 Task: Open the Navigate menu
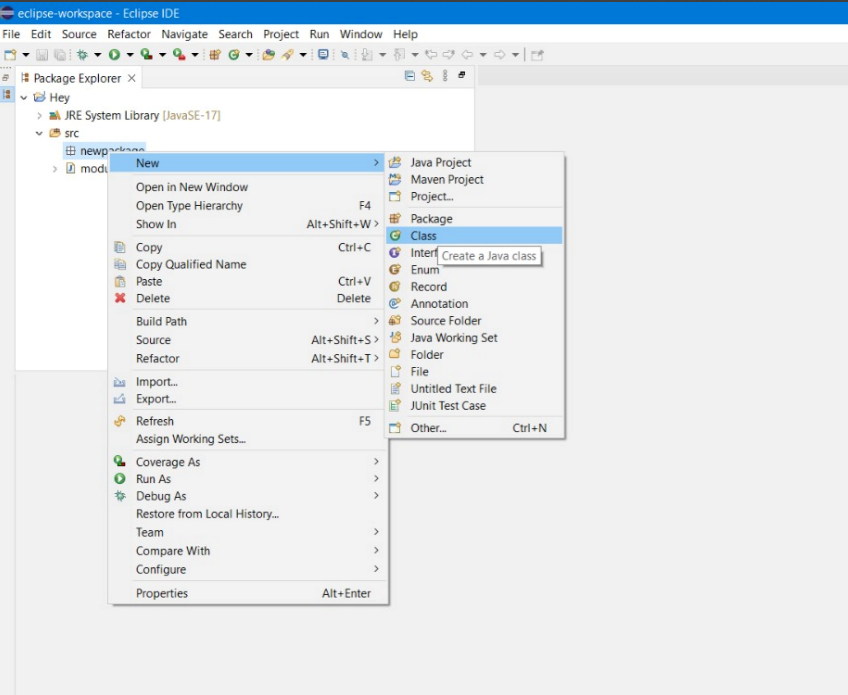(184, 34)
